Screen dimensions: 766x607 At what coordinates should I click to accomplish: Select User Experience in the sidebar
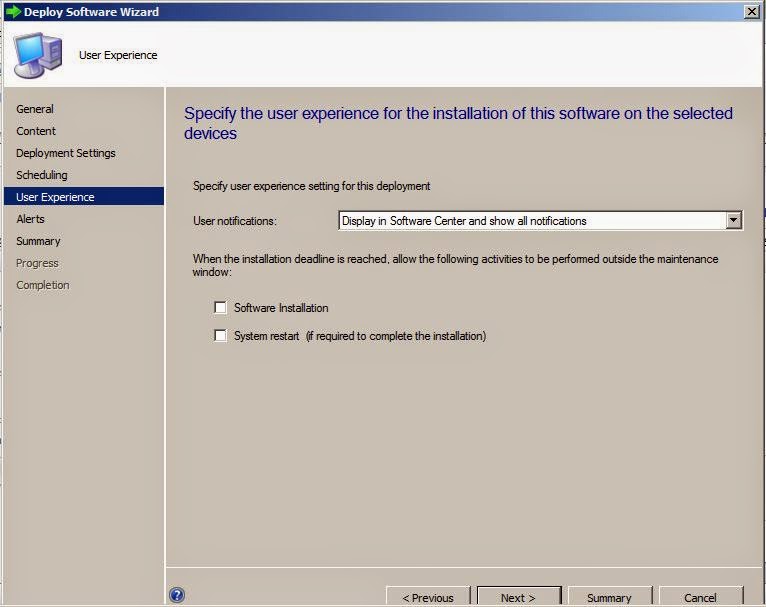[x=84, y=197]
